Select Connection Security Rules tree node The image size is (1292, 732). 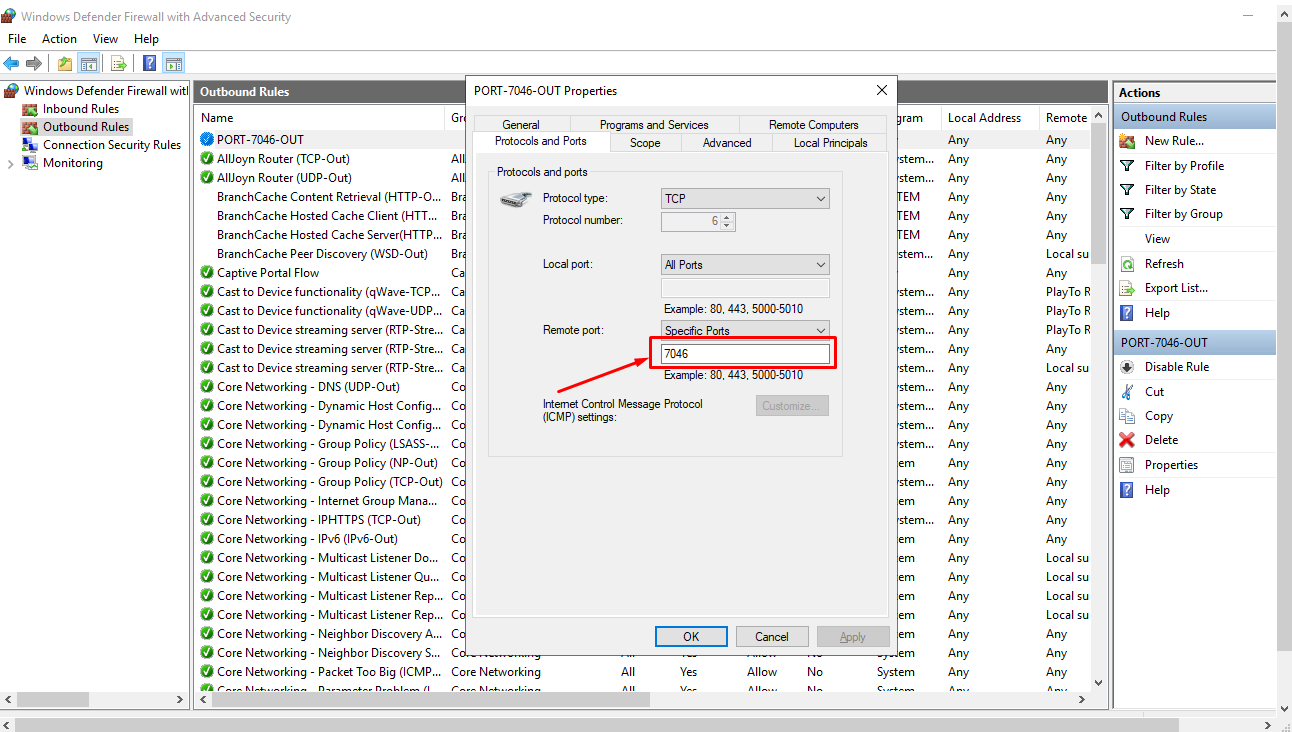(x=112, y=145)
